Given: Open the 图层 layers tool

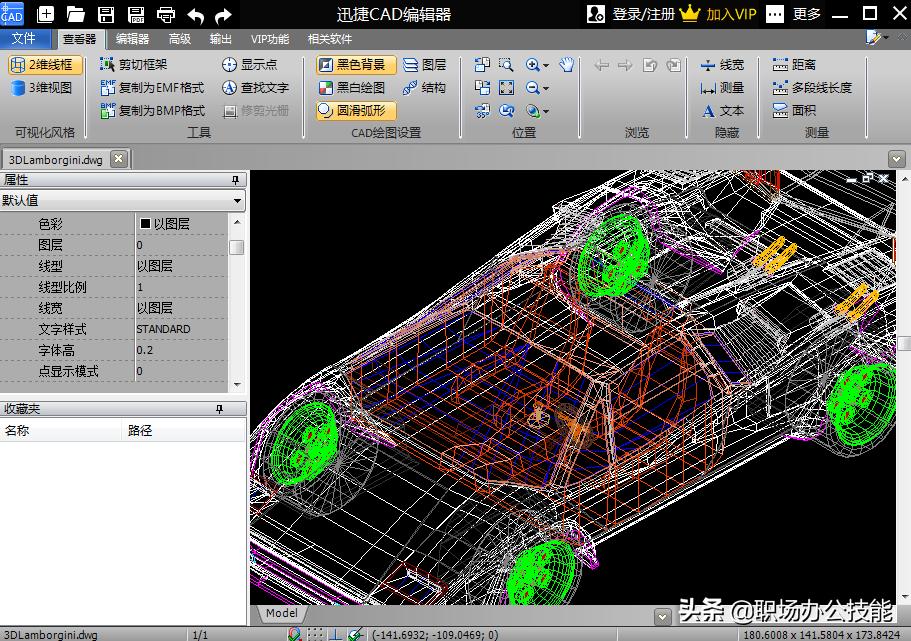Looking at the screenshot, I should coord(424,65).
